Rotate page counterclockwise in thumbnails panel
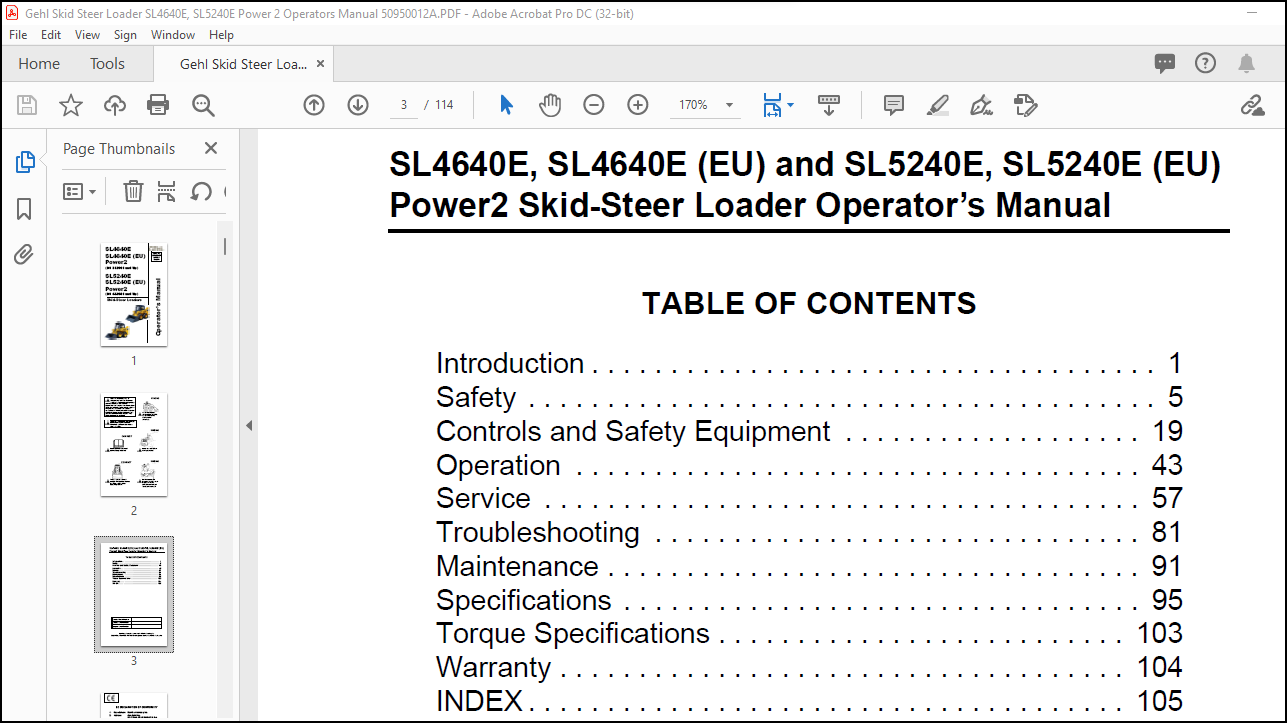Screen dimensions: 1287x723 click(x=201, y=191)
